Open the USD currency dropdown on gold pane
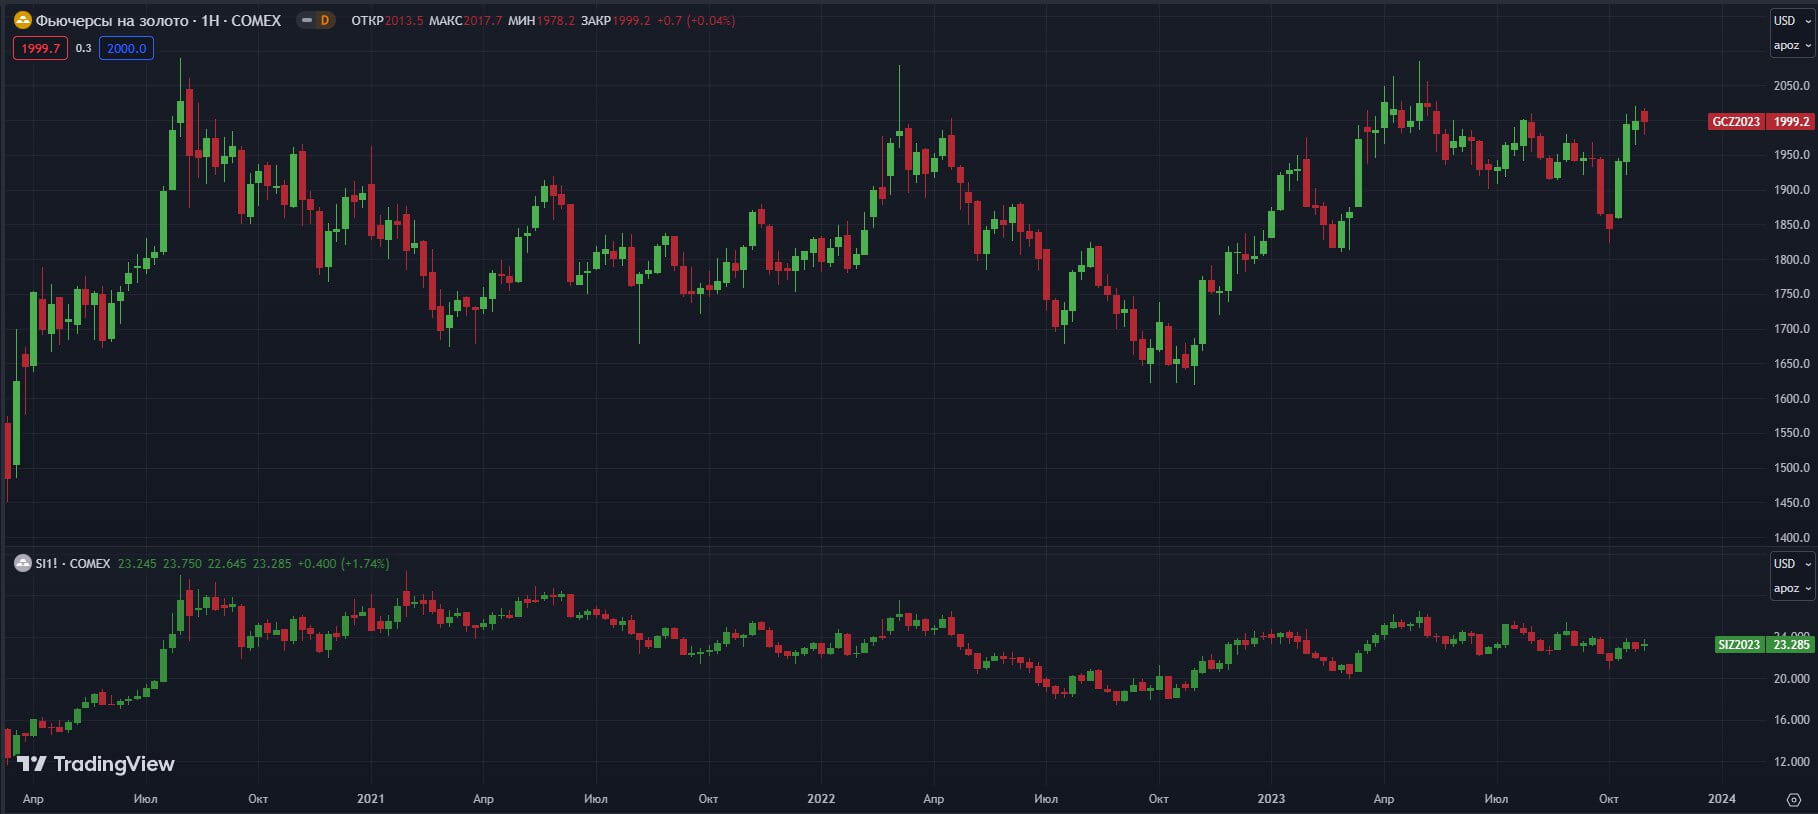Screen dimensions: 1818x814 [x=1792, y=20]
